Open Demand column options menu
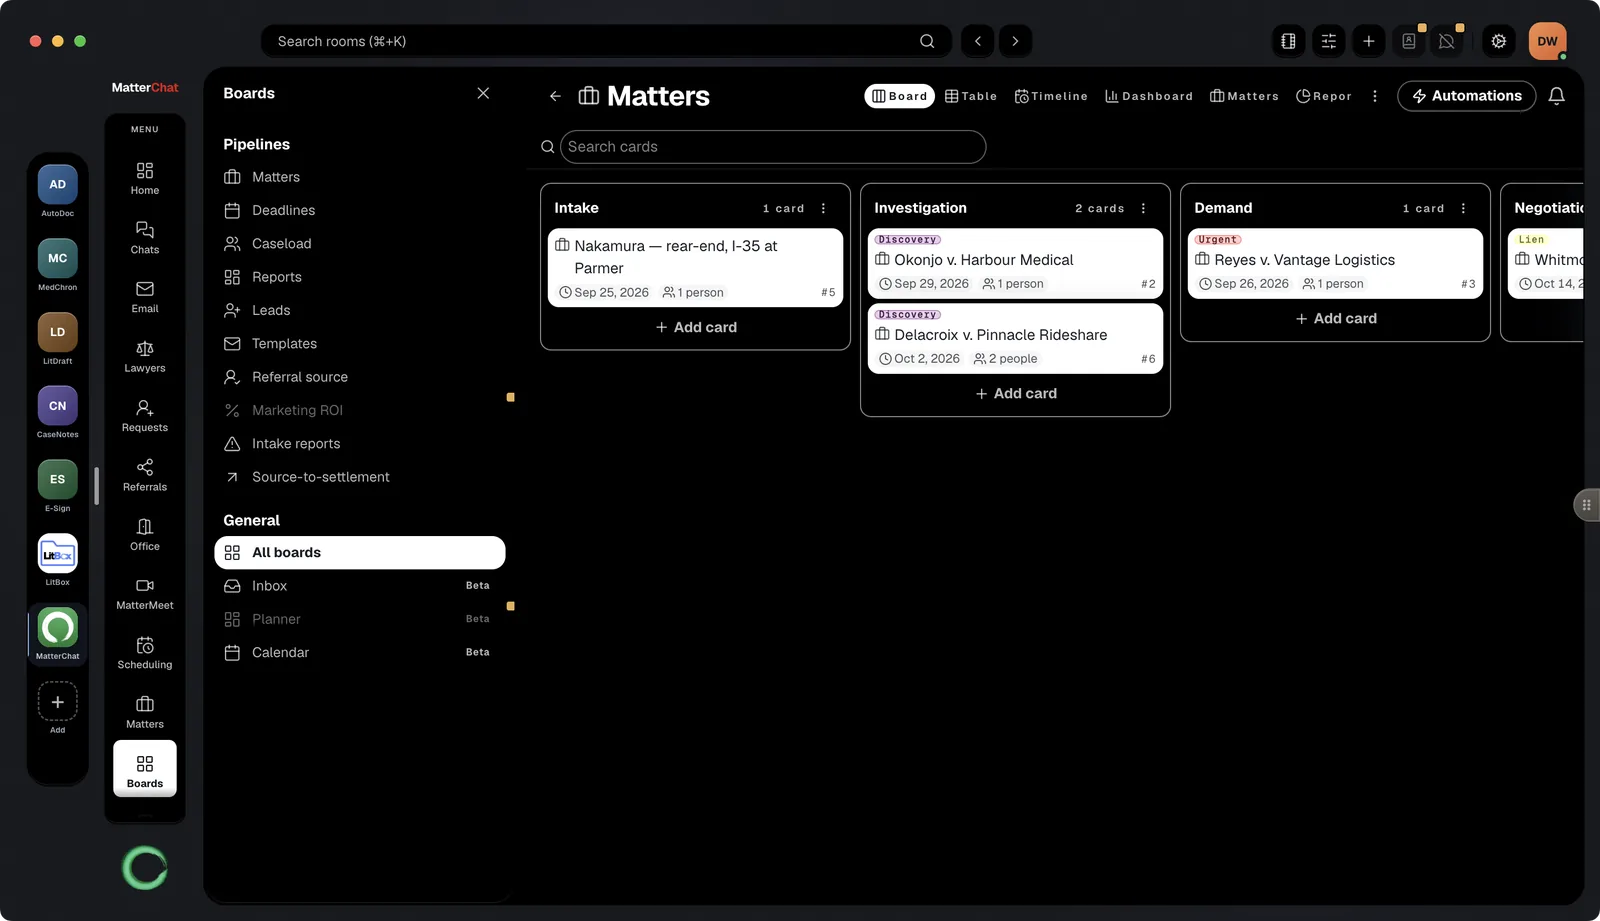1600x921 pixels. pos(1464,208)
